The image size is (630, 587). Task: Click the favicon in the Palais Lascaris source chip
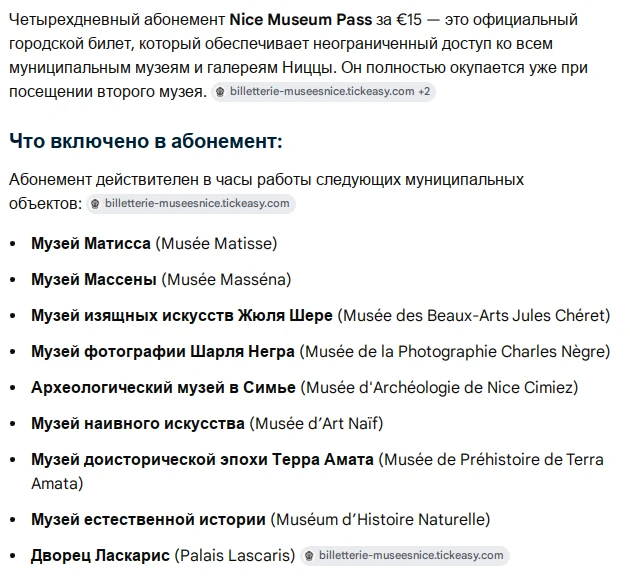(309, 556)
